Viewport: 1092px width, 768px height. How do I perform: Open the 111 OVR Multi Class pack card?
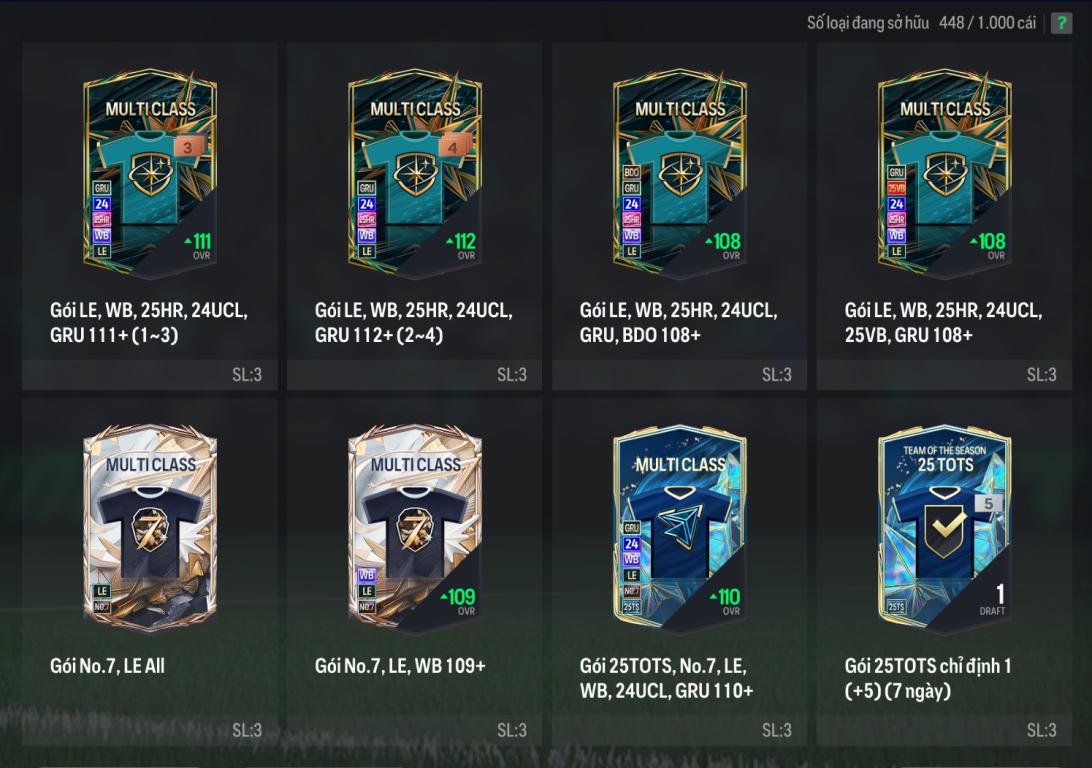[x=150, y=173]
